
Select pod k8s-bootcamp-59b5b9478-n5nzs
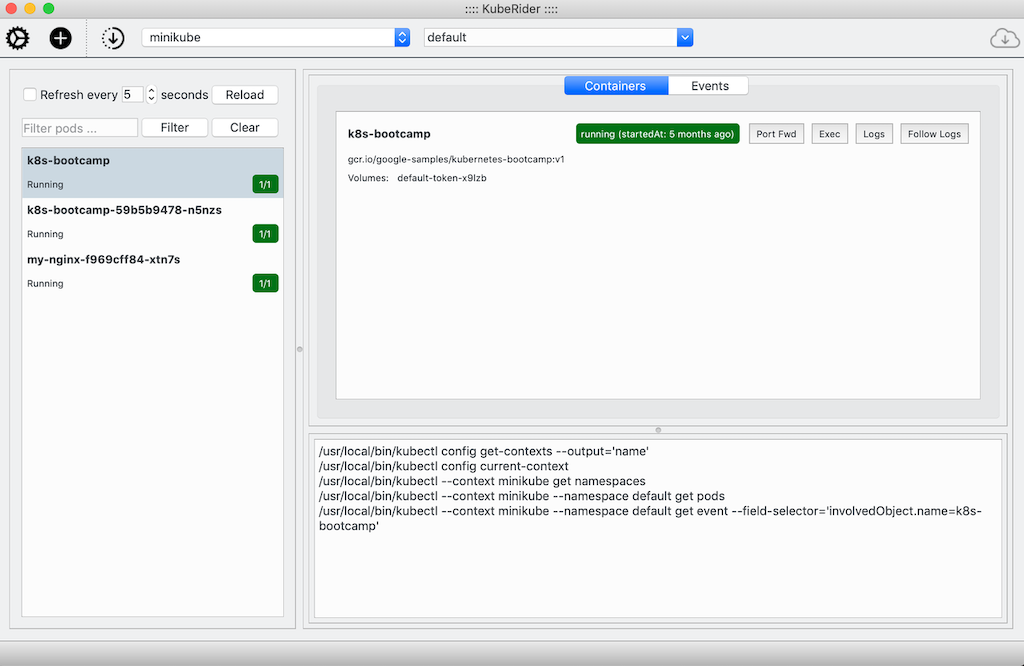click(x=153, y=222)
